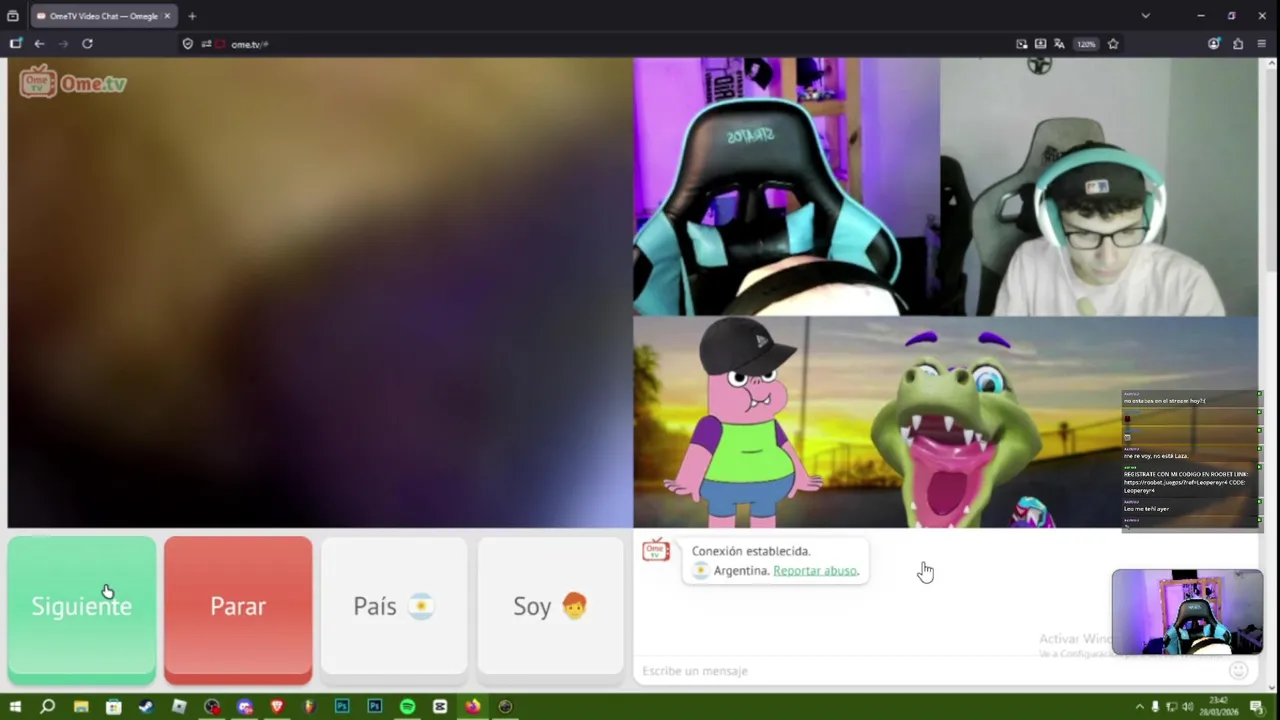
Task: Select the OmeTV Video Chat tab
Action: [103, 16]
